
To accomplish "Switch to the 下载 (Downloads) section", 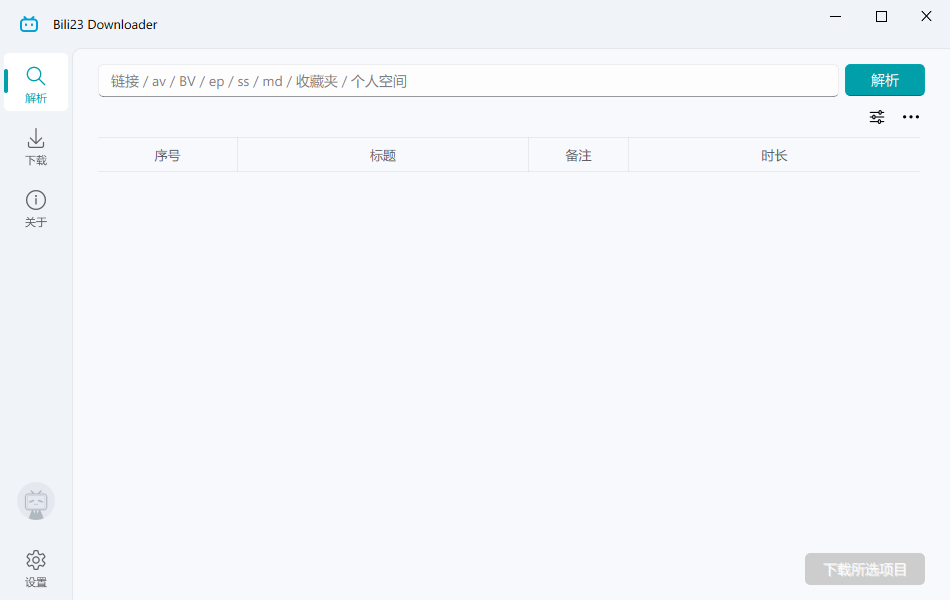I will click(36, 147).
